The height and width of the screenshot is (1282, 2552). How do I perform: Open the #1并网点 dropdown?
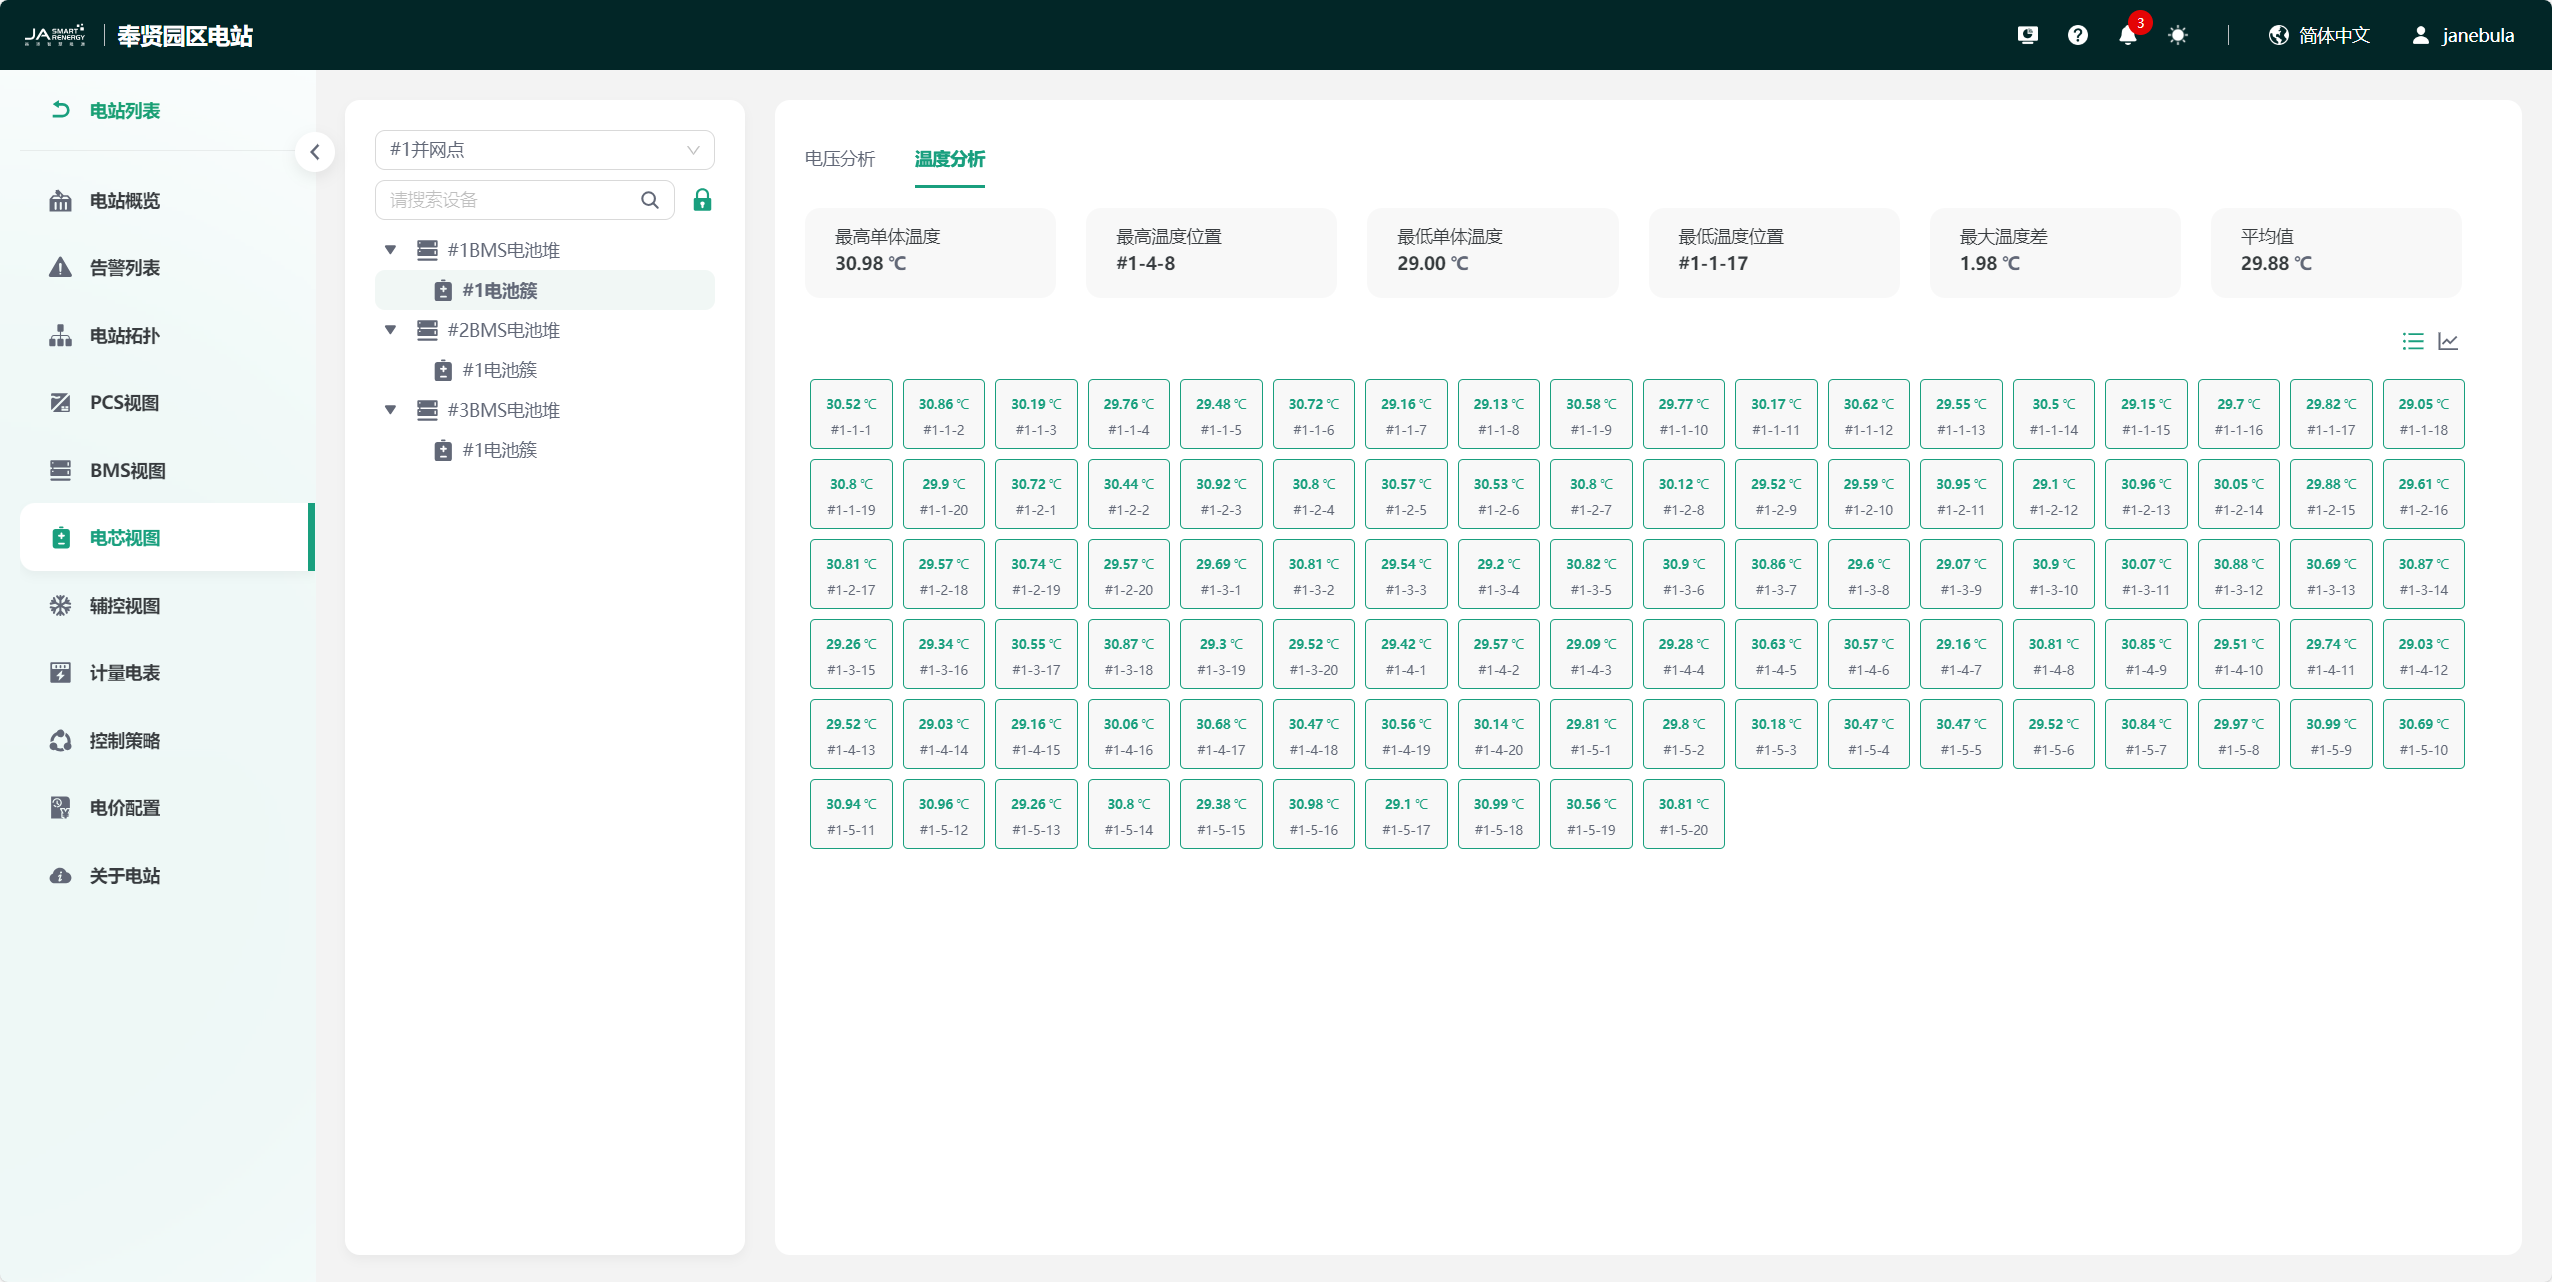(x=544, y=150)
